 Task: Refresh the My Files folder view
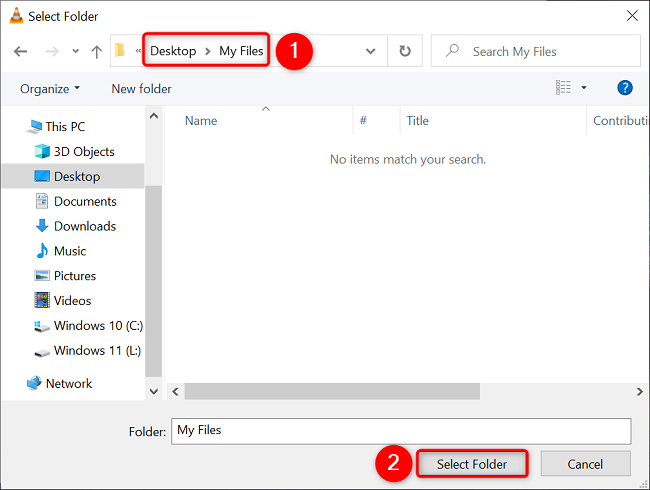pos(404,51)
